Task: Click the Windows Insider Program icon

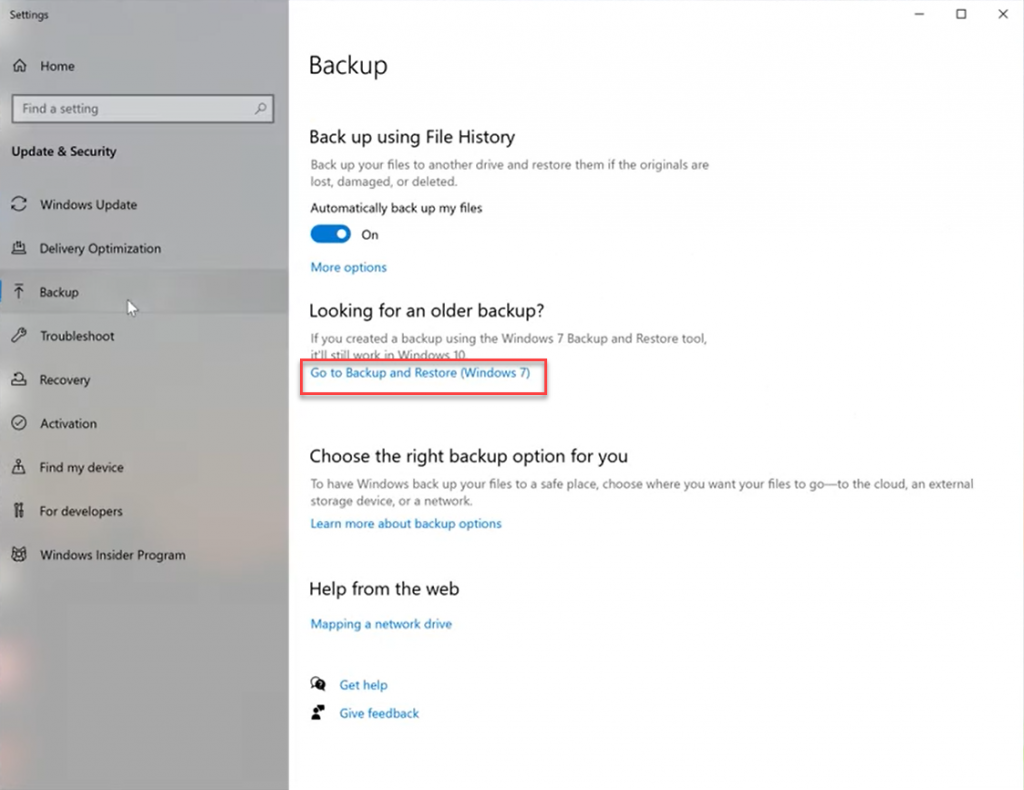Action: [19, 554]
